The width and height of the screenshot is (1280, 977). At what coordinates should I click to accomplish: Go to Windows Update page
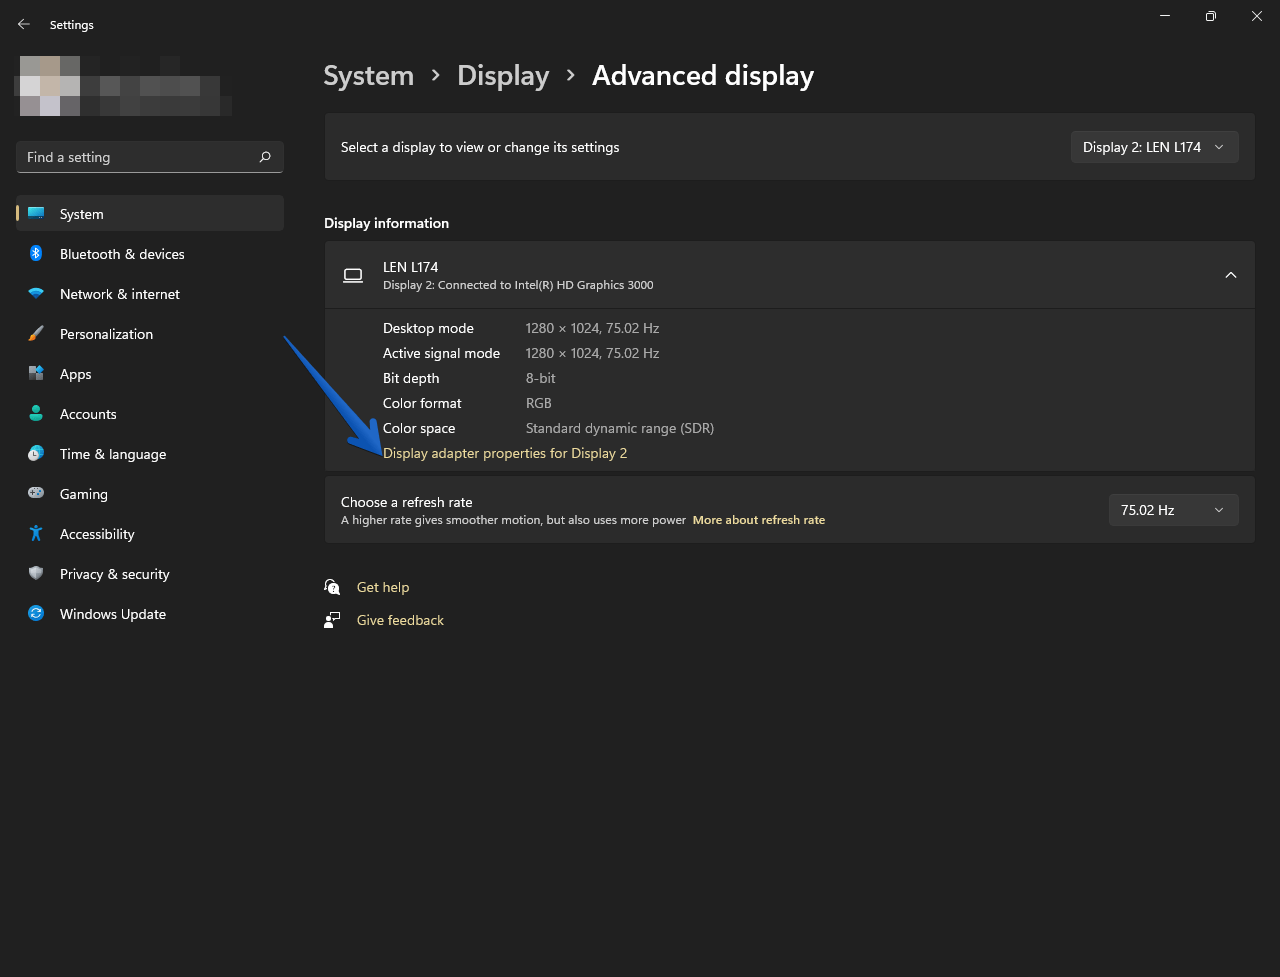tap(150, 614)
